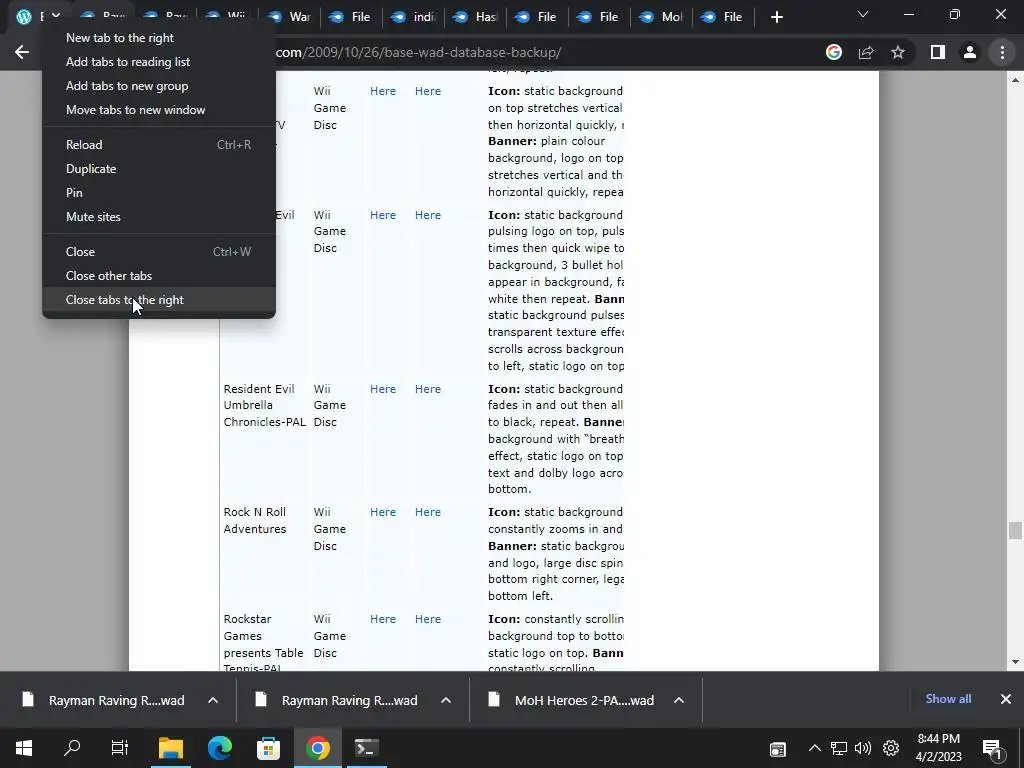This screenshot has height=768, width=1024.
Task: Click the address bar URL
Action: click(418, 52)
